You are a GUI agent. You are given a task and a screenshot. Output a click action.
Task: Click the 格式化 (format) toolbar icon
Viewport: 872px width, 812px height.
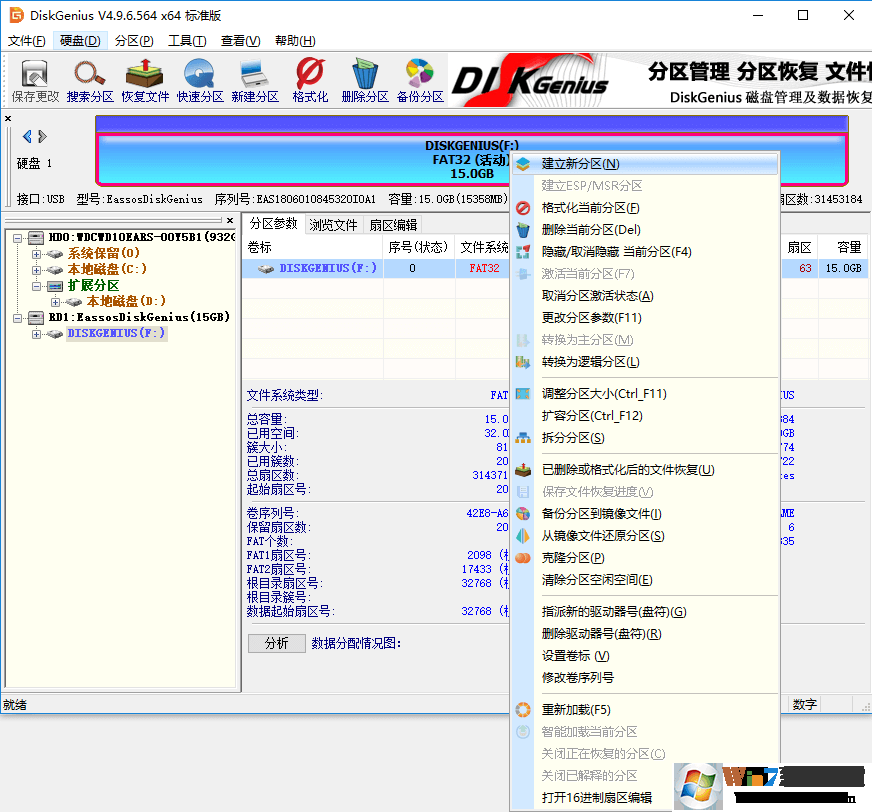[310, 80]
